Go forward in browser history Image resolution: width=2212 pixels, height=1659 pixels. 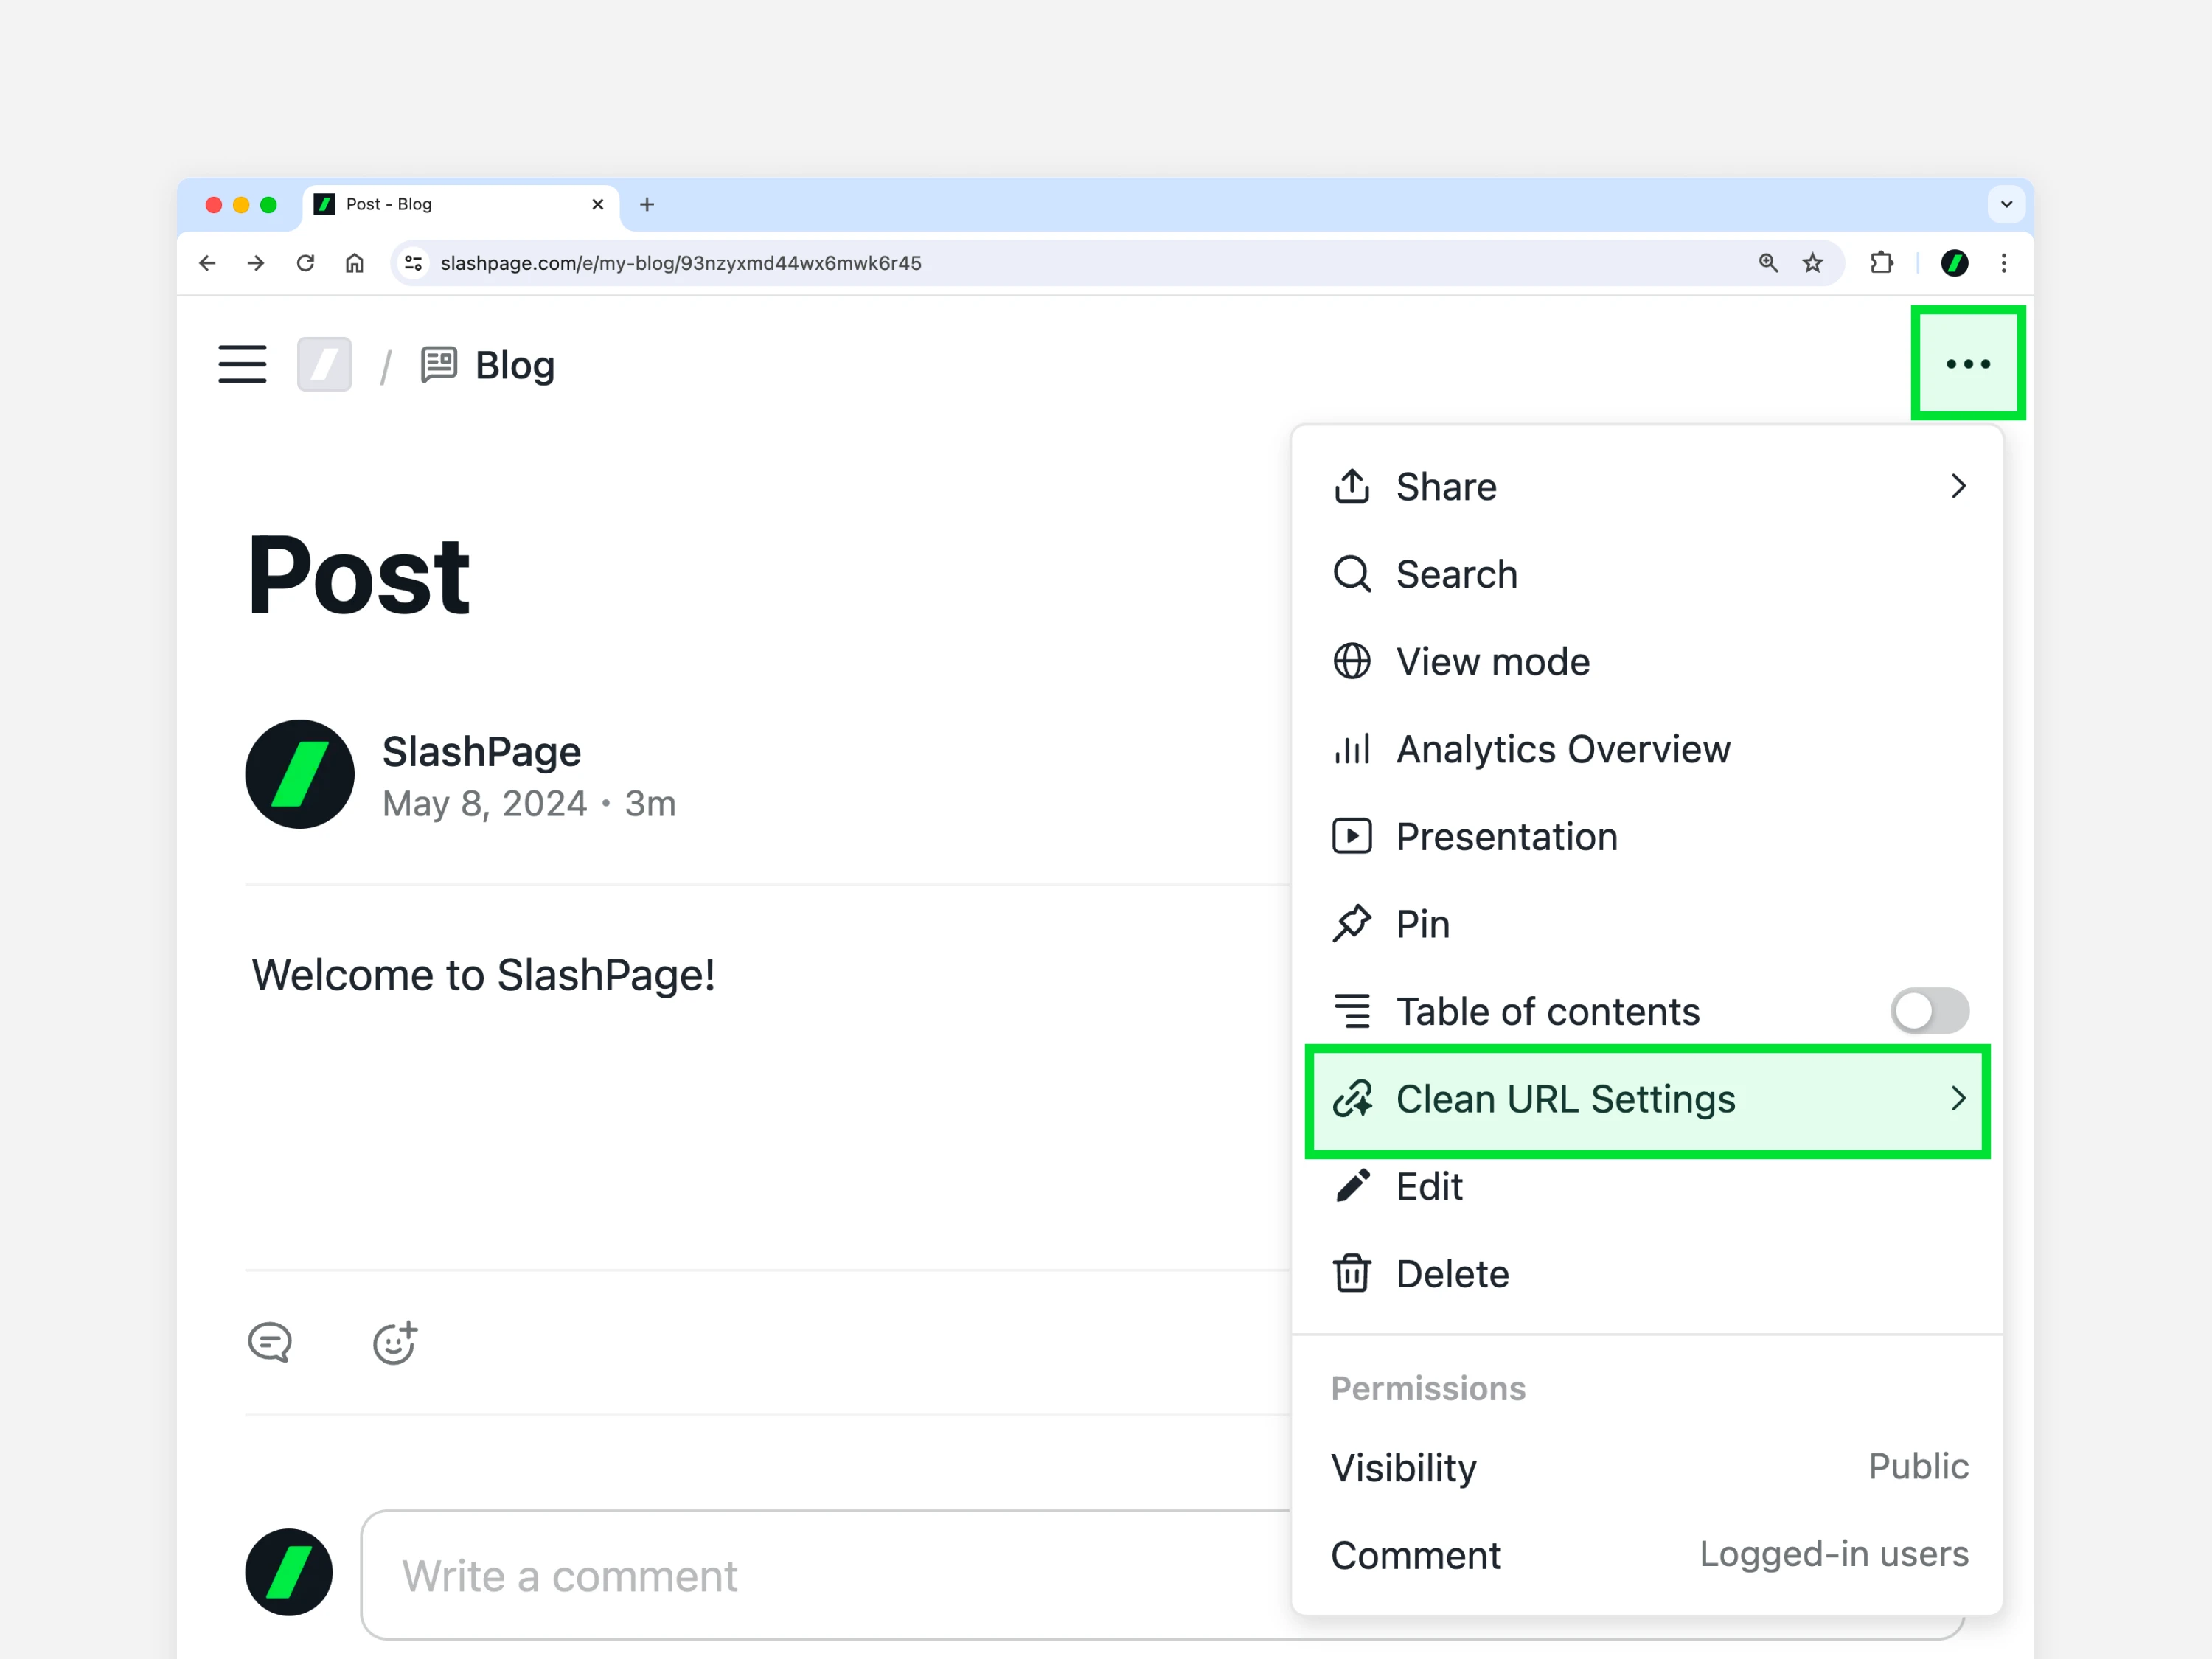coord(256,263)
